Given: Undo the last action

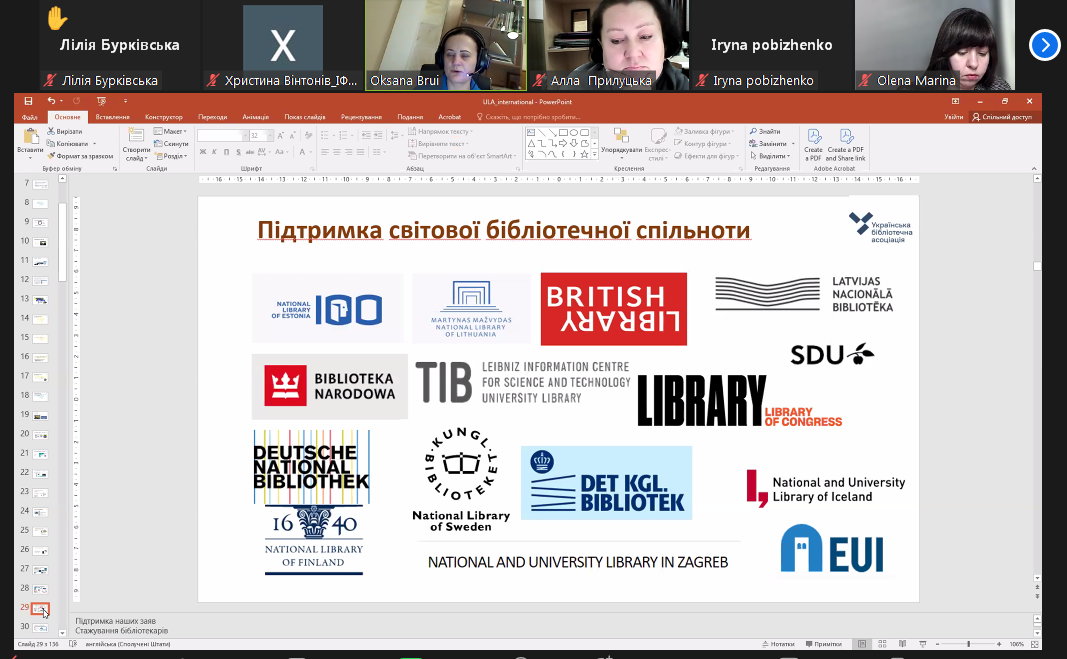Looking at the screenshot, I should (x=51, y=101).
